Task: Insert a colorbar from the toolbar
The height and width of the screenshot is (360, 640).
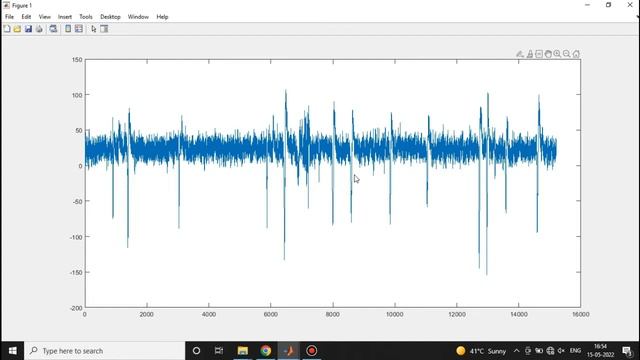Action: click(68, 29)
